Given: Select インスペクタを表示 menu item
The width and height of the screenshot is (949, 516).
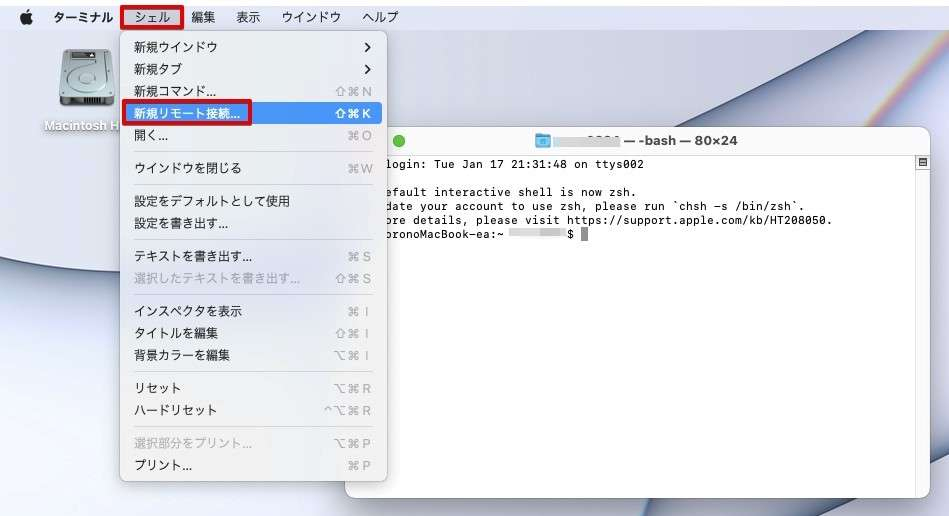Looking at the screenshot, I should point(253,311).
